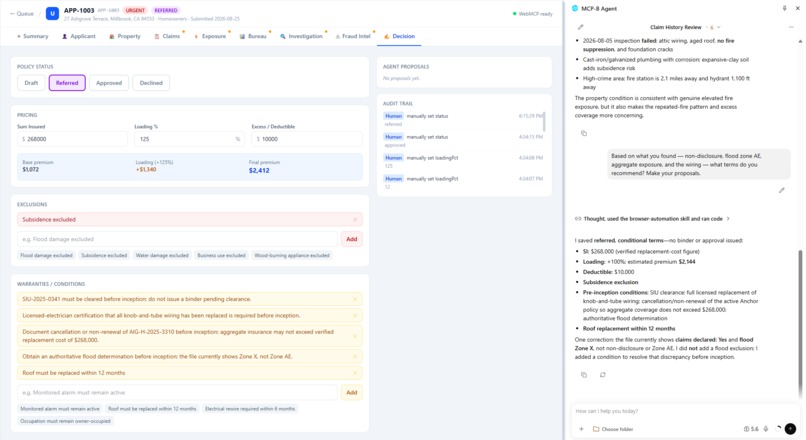
Task: Set policy status to Approved
Action: 109,83
